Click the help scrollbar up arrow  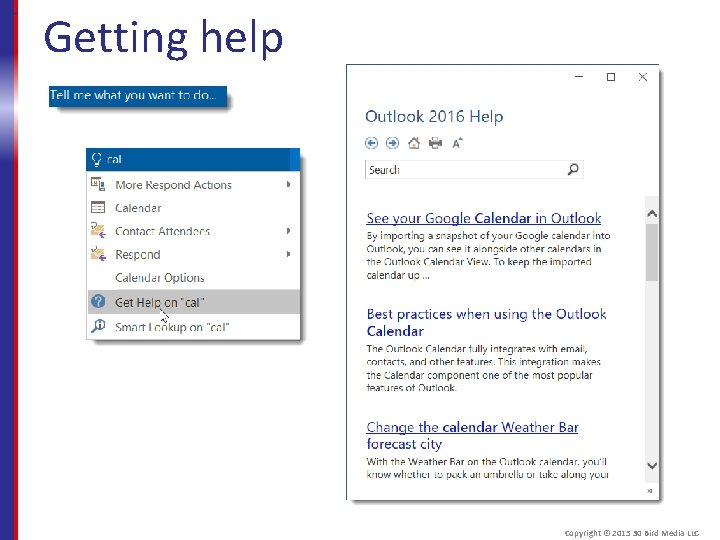652,214
